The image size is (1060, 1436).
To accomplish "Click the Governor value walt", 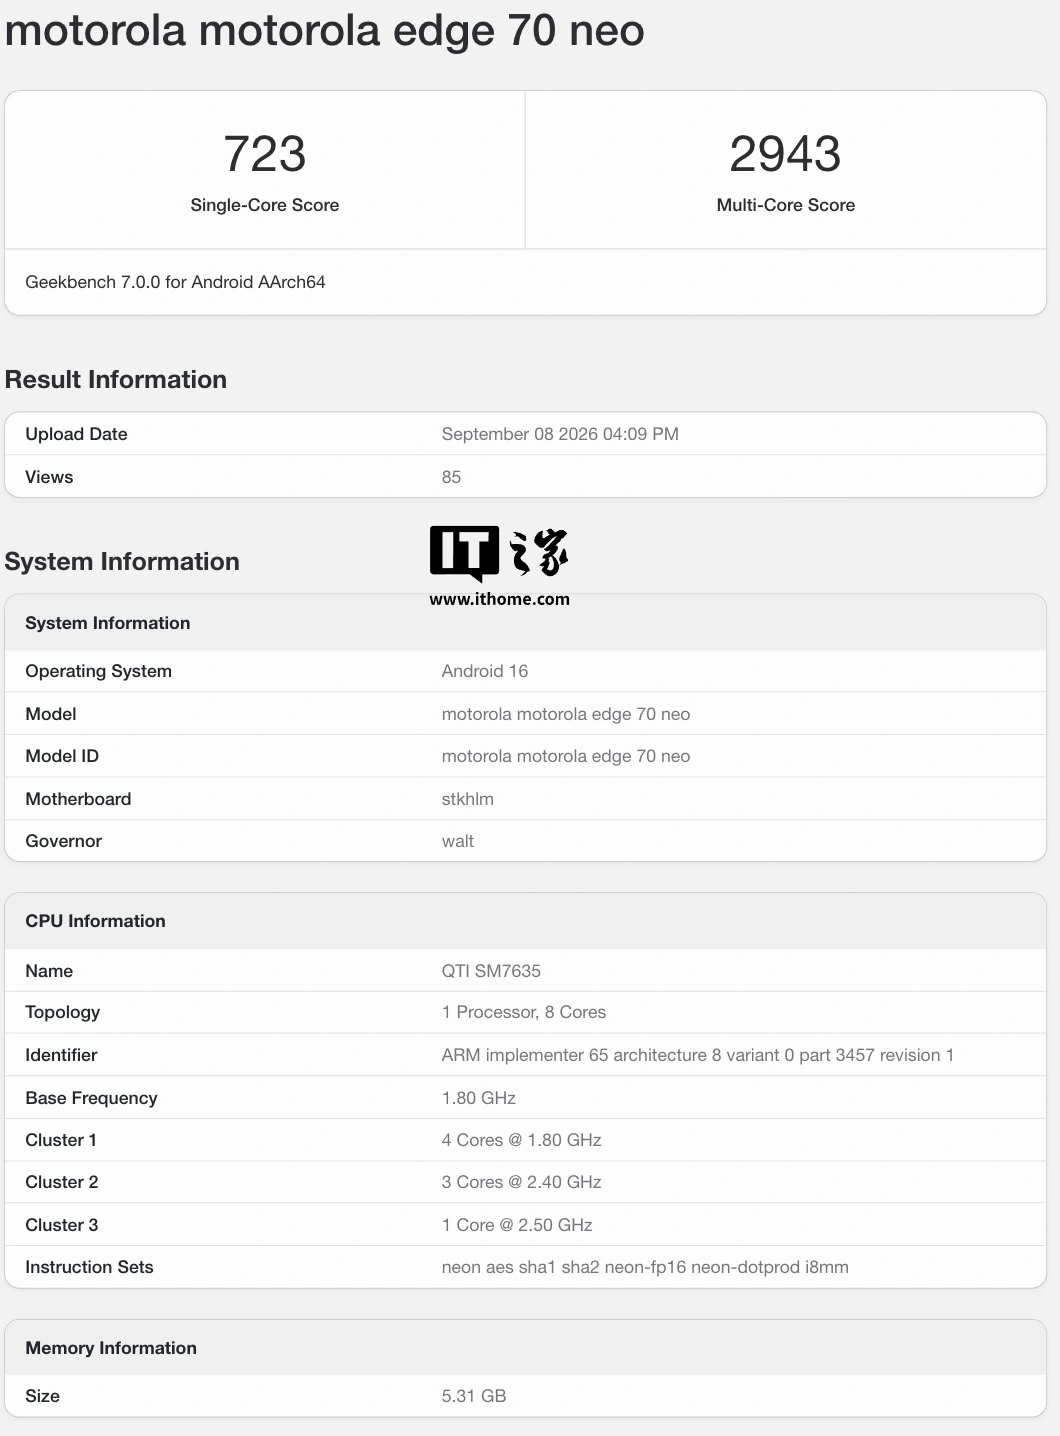I will click(458, 841).
